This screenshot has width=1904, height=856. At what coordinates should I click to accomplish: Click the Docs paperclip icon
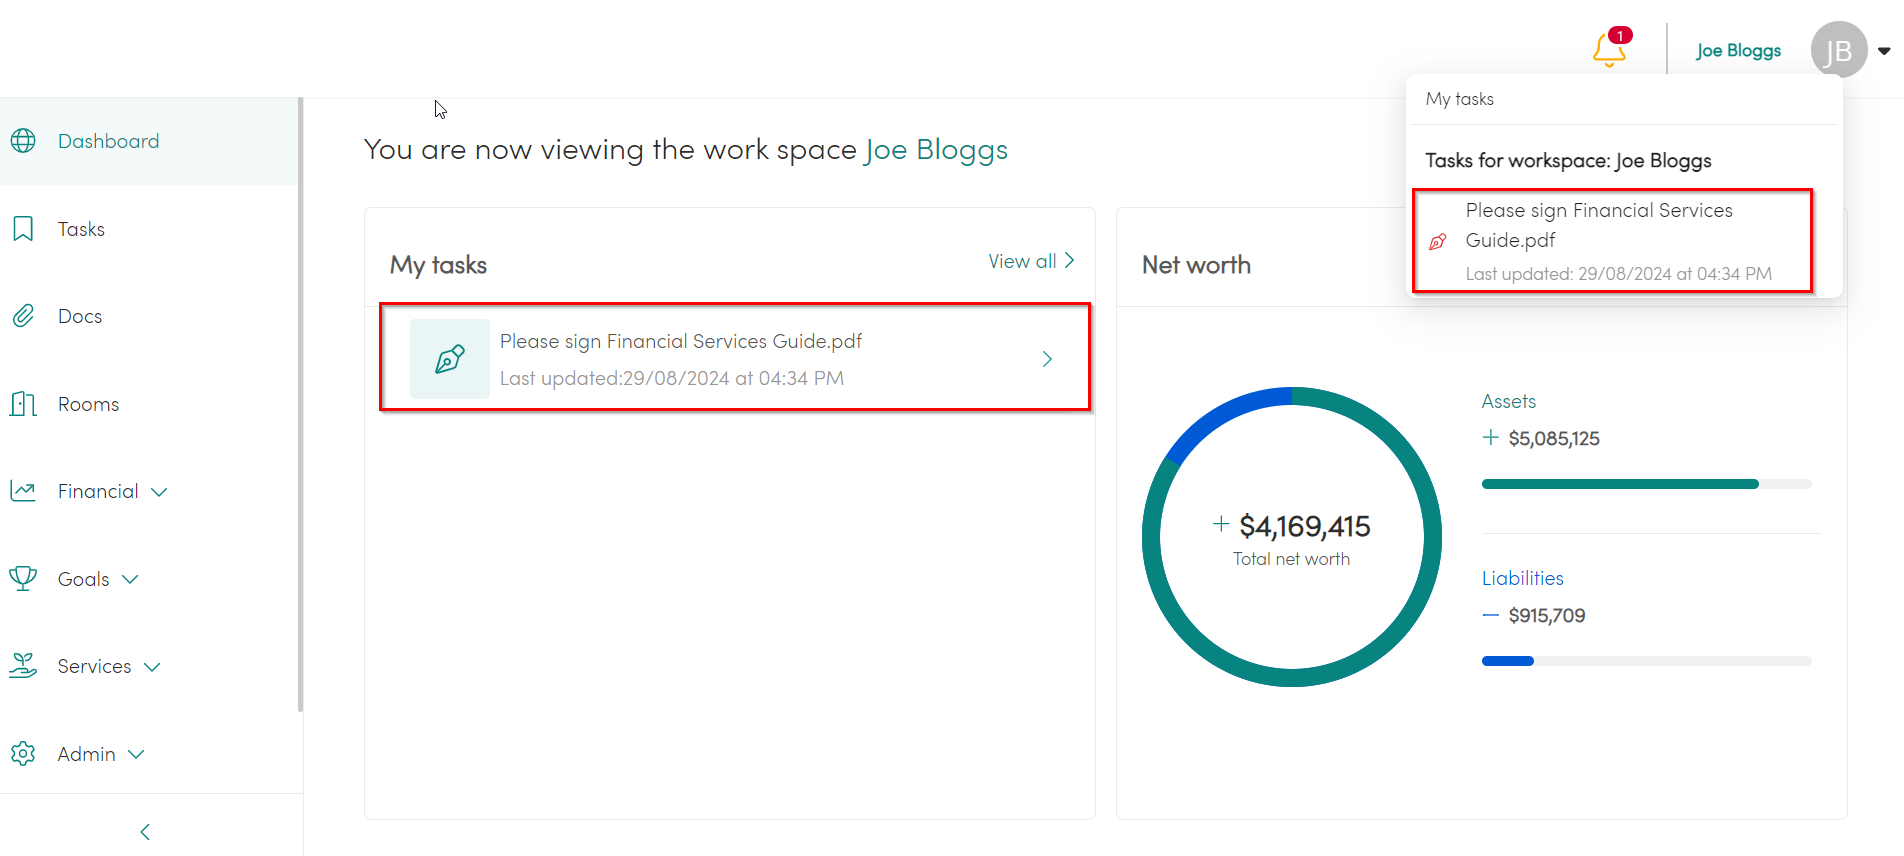tap(23, 316)
